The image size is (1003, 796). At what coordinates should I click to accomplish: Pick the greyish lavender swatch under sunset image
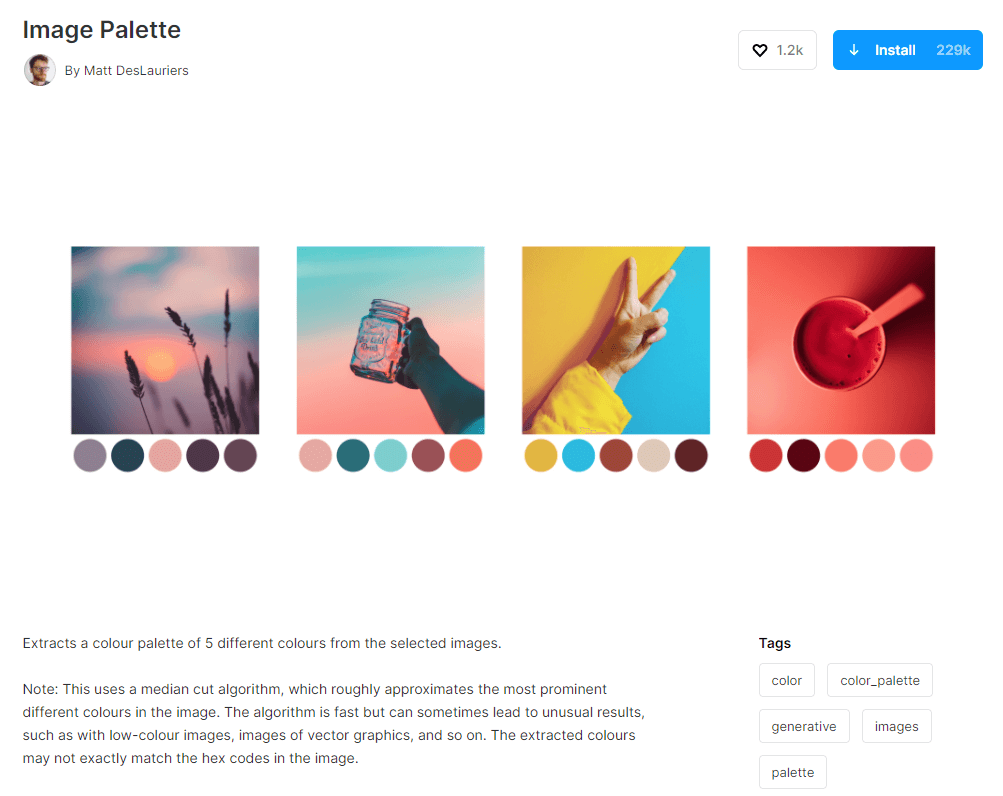point(90,456)
